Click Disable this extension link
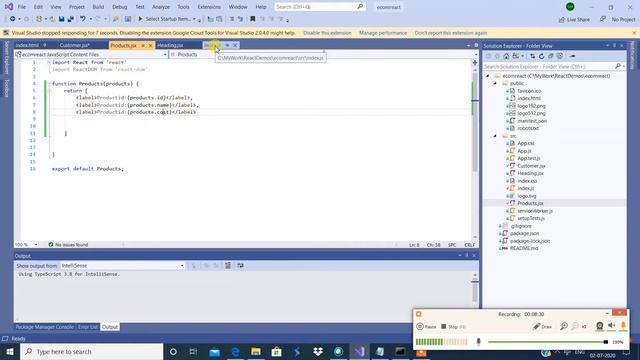The height and width of the screenshot is (360, 640). pyautogui.click(x=327, y=33)
